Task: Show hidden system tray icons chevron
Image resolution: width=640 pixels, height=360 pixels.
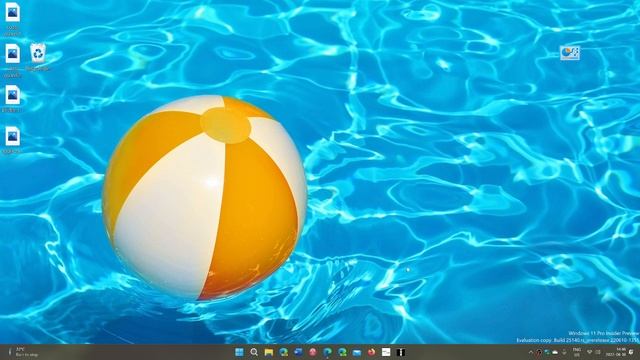Action: point(531,352)
